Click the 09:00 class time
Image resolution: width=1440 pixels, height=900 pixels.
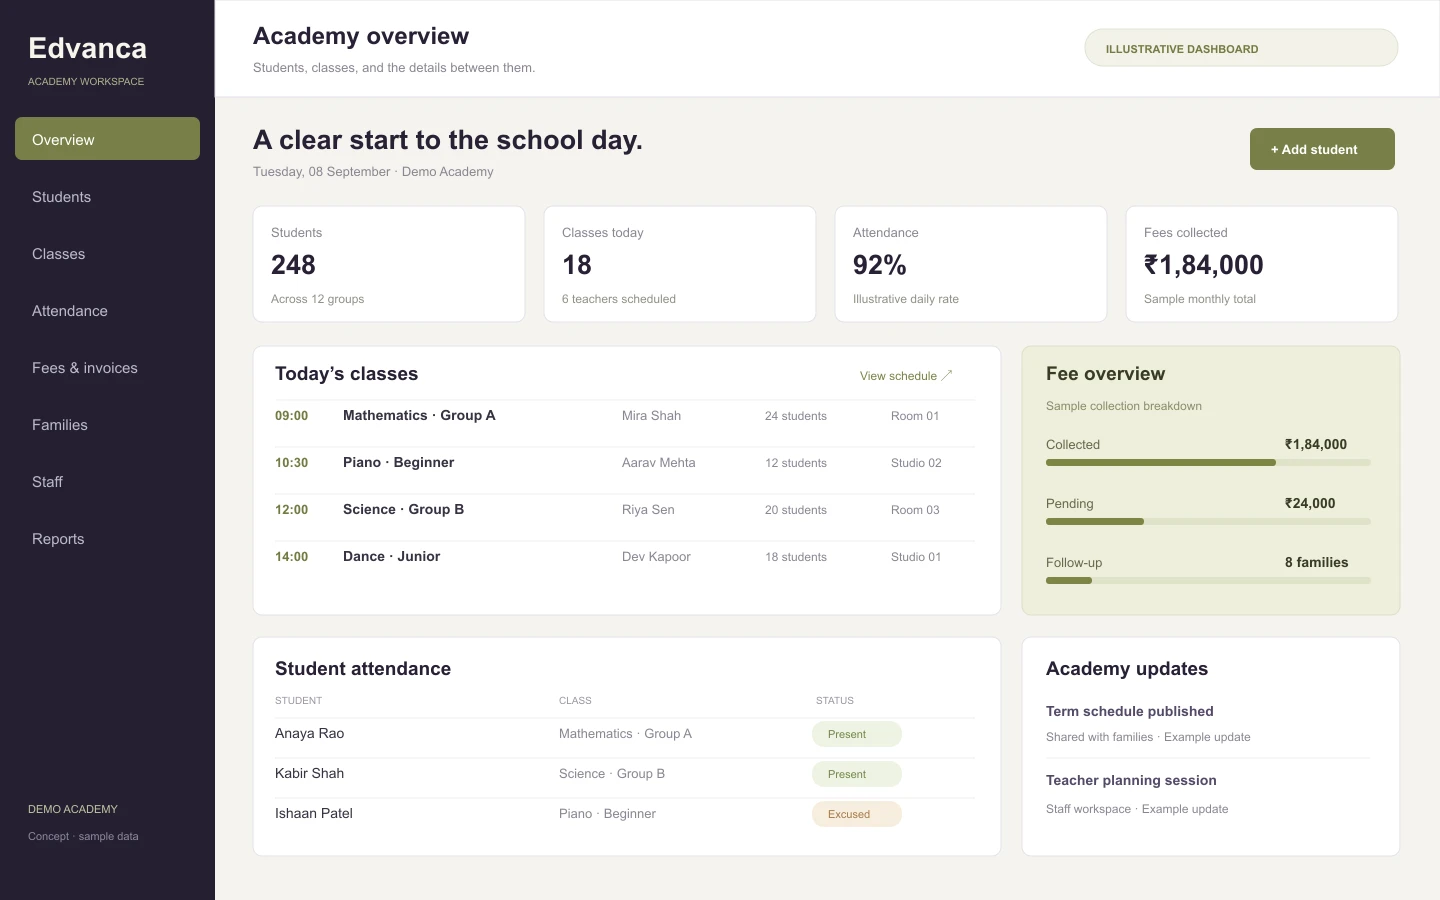(x=292, y=415)
